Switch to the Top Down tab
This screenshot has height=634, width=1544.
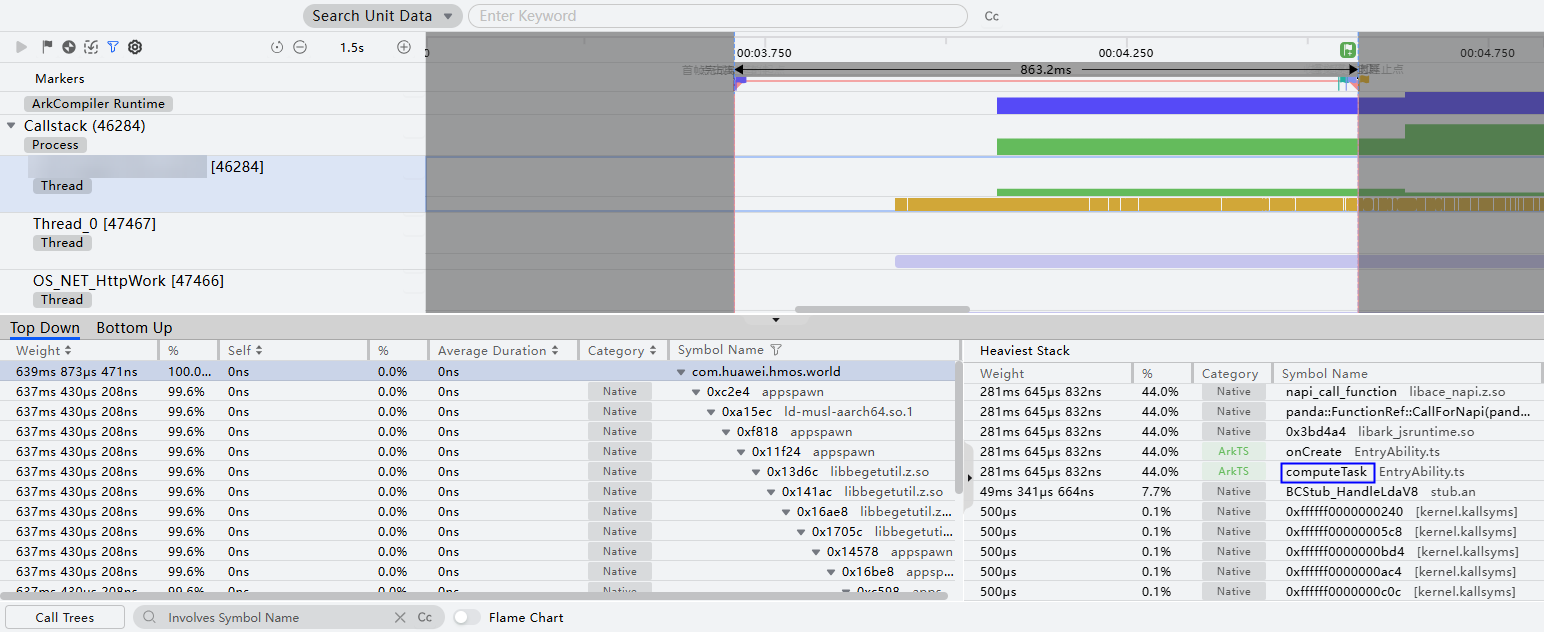45,328
